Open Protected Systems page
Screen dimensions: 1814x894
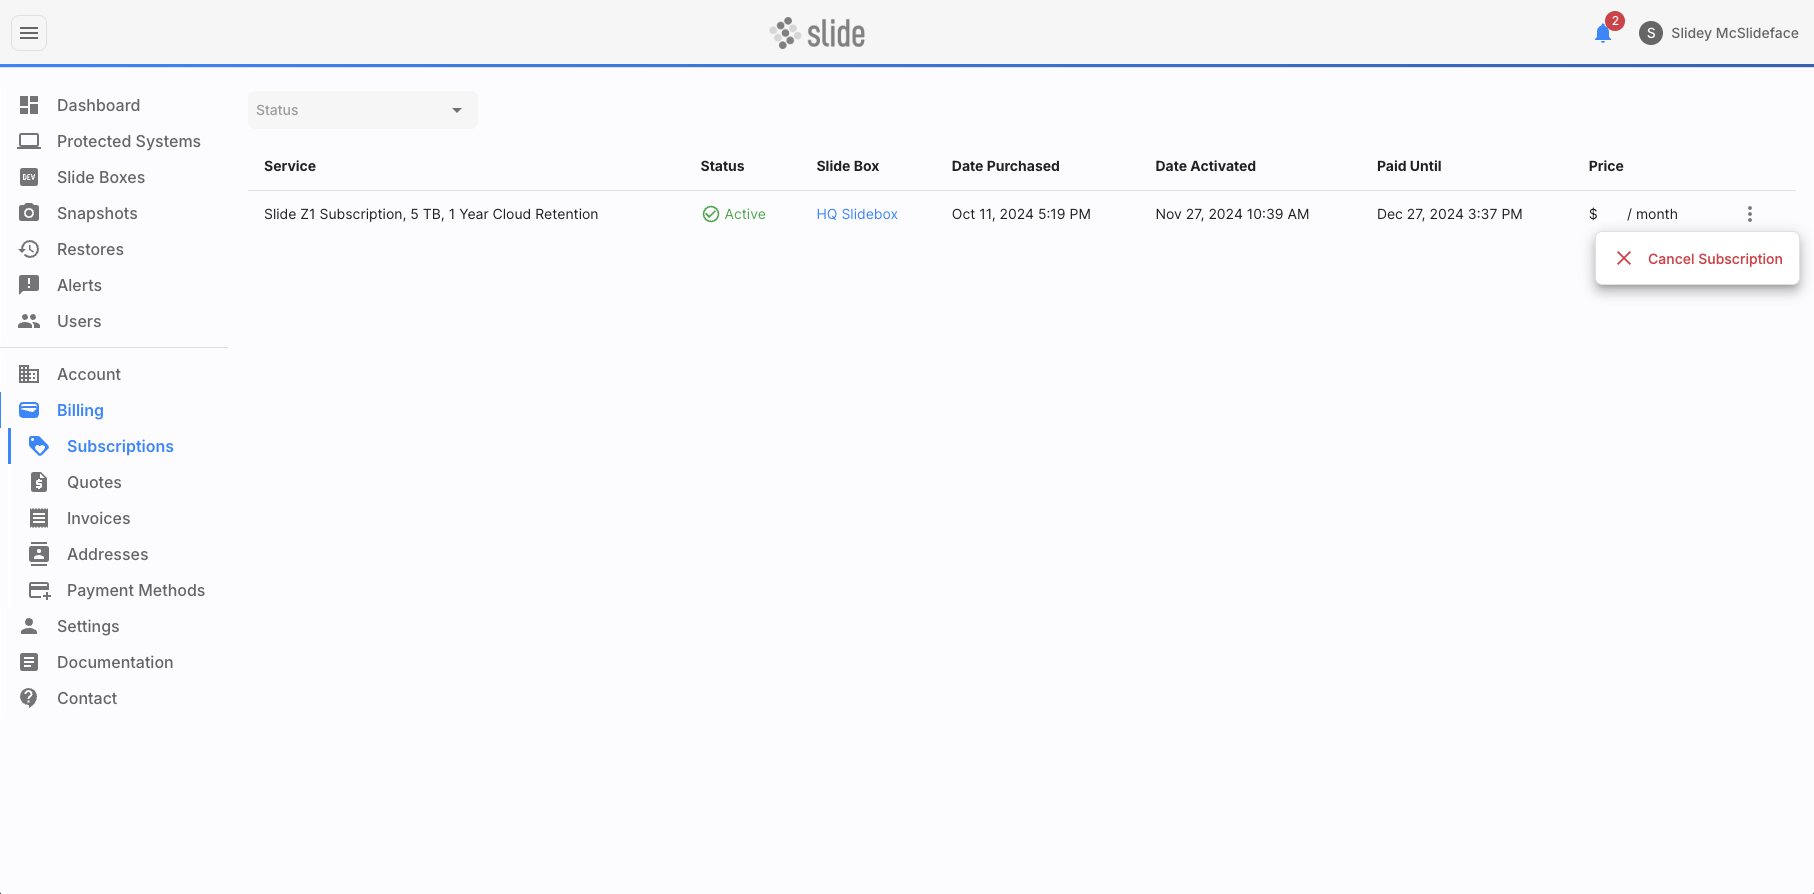pyautogui.click(x=129, y=141)
